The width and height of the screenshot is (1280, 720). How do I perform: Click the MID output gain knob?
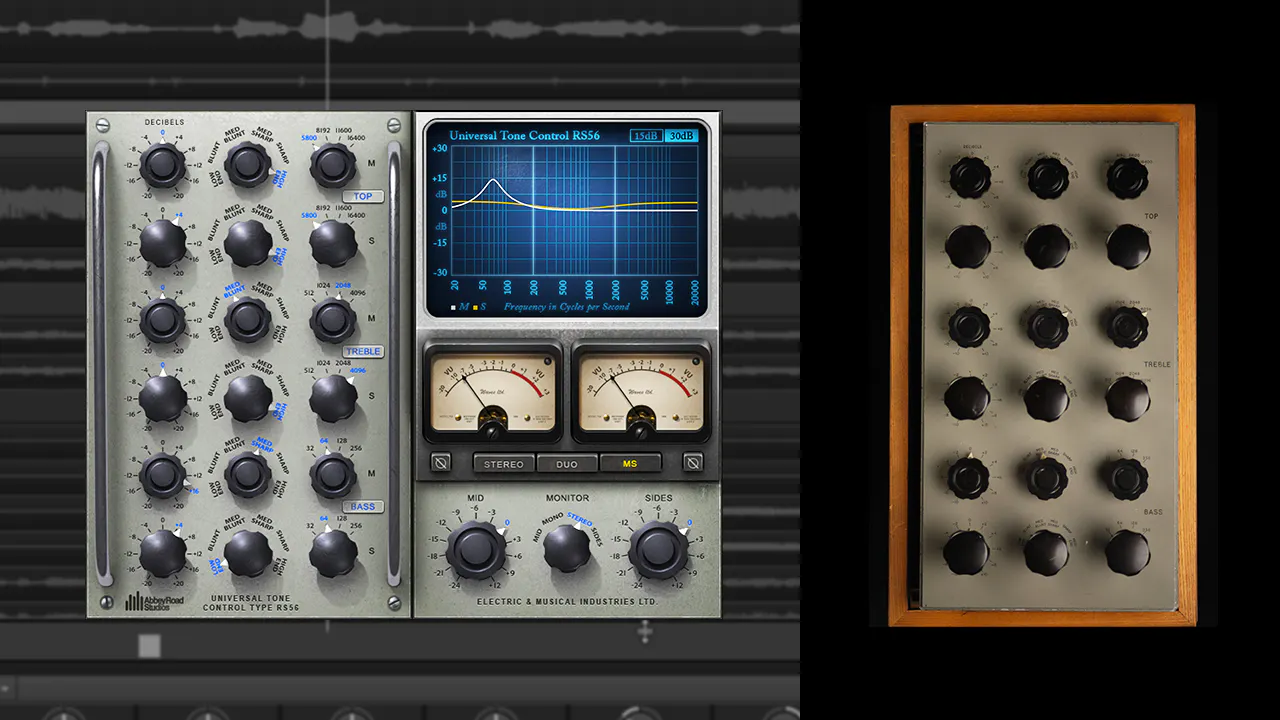tap(476, 549)
